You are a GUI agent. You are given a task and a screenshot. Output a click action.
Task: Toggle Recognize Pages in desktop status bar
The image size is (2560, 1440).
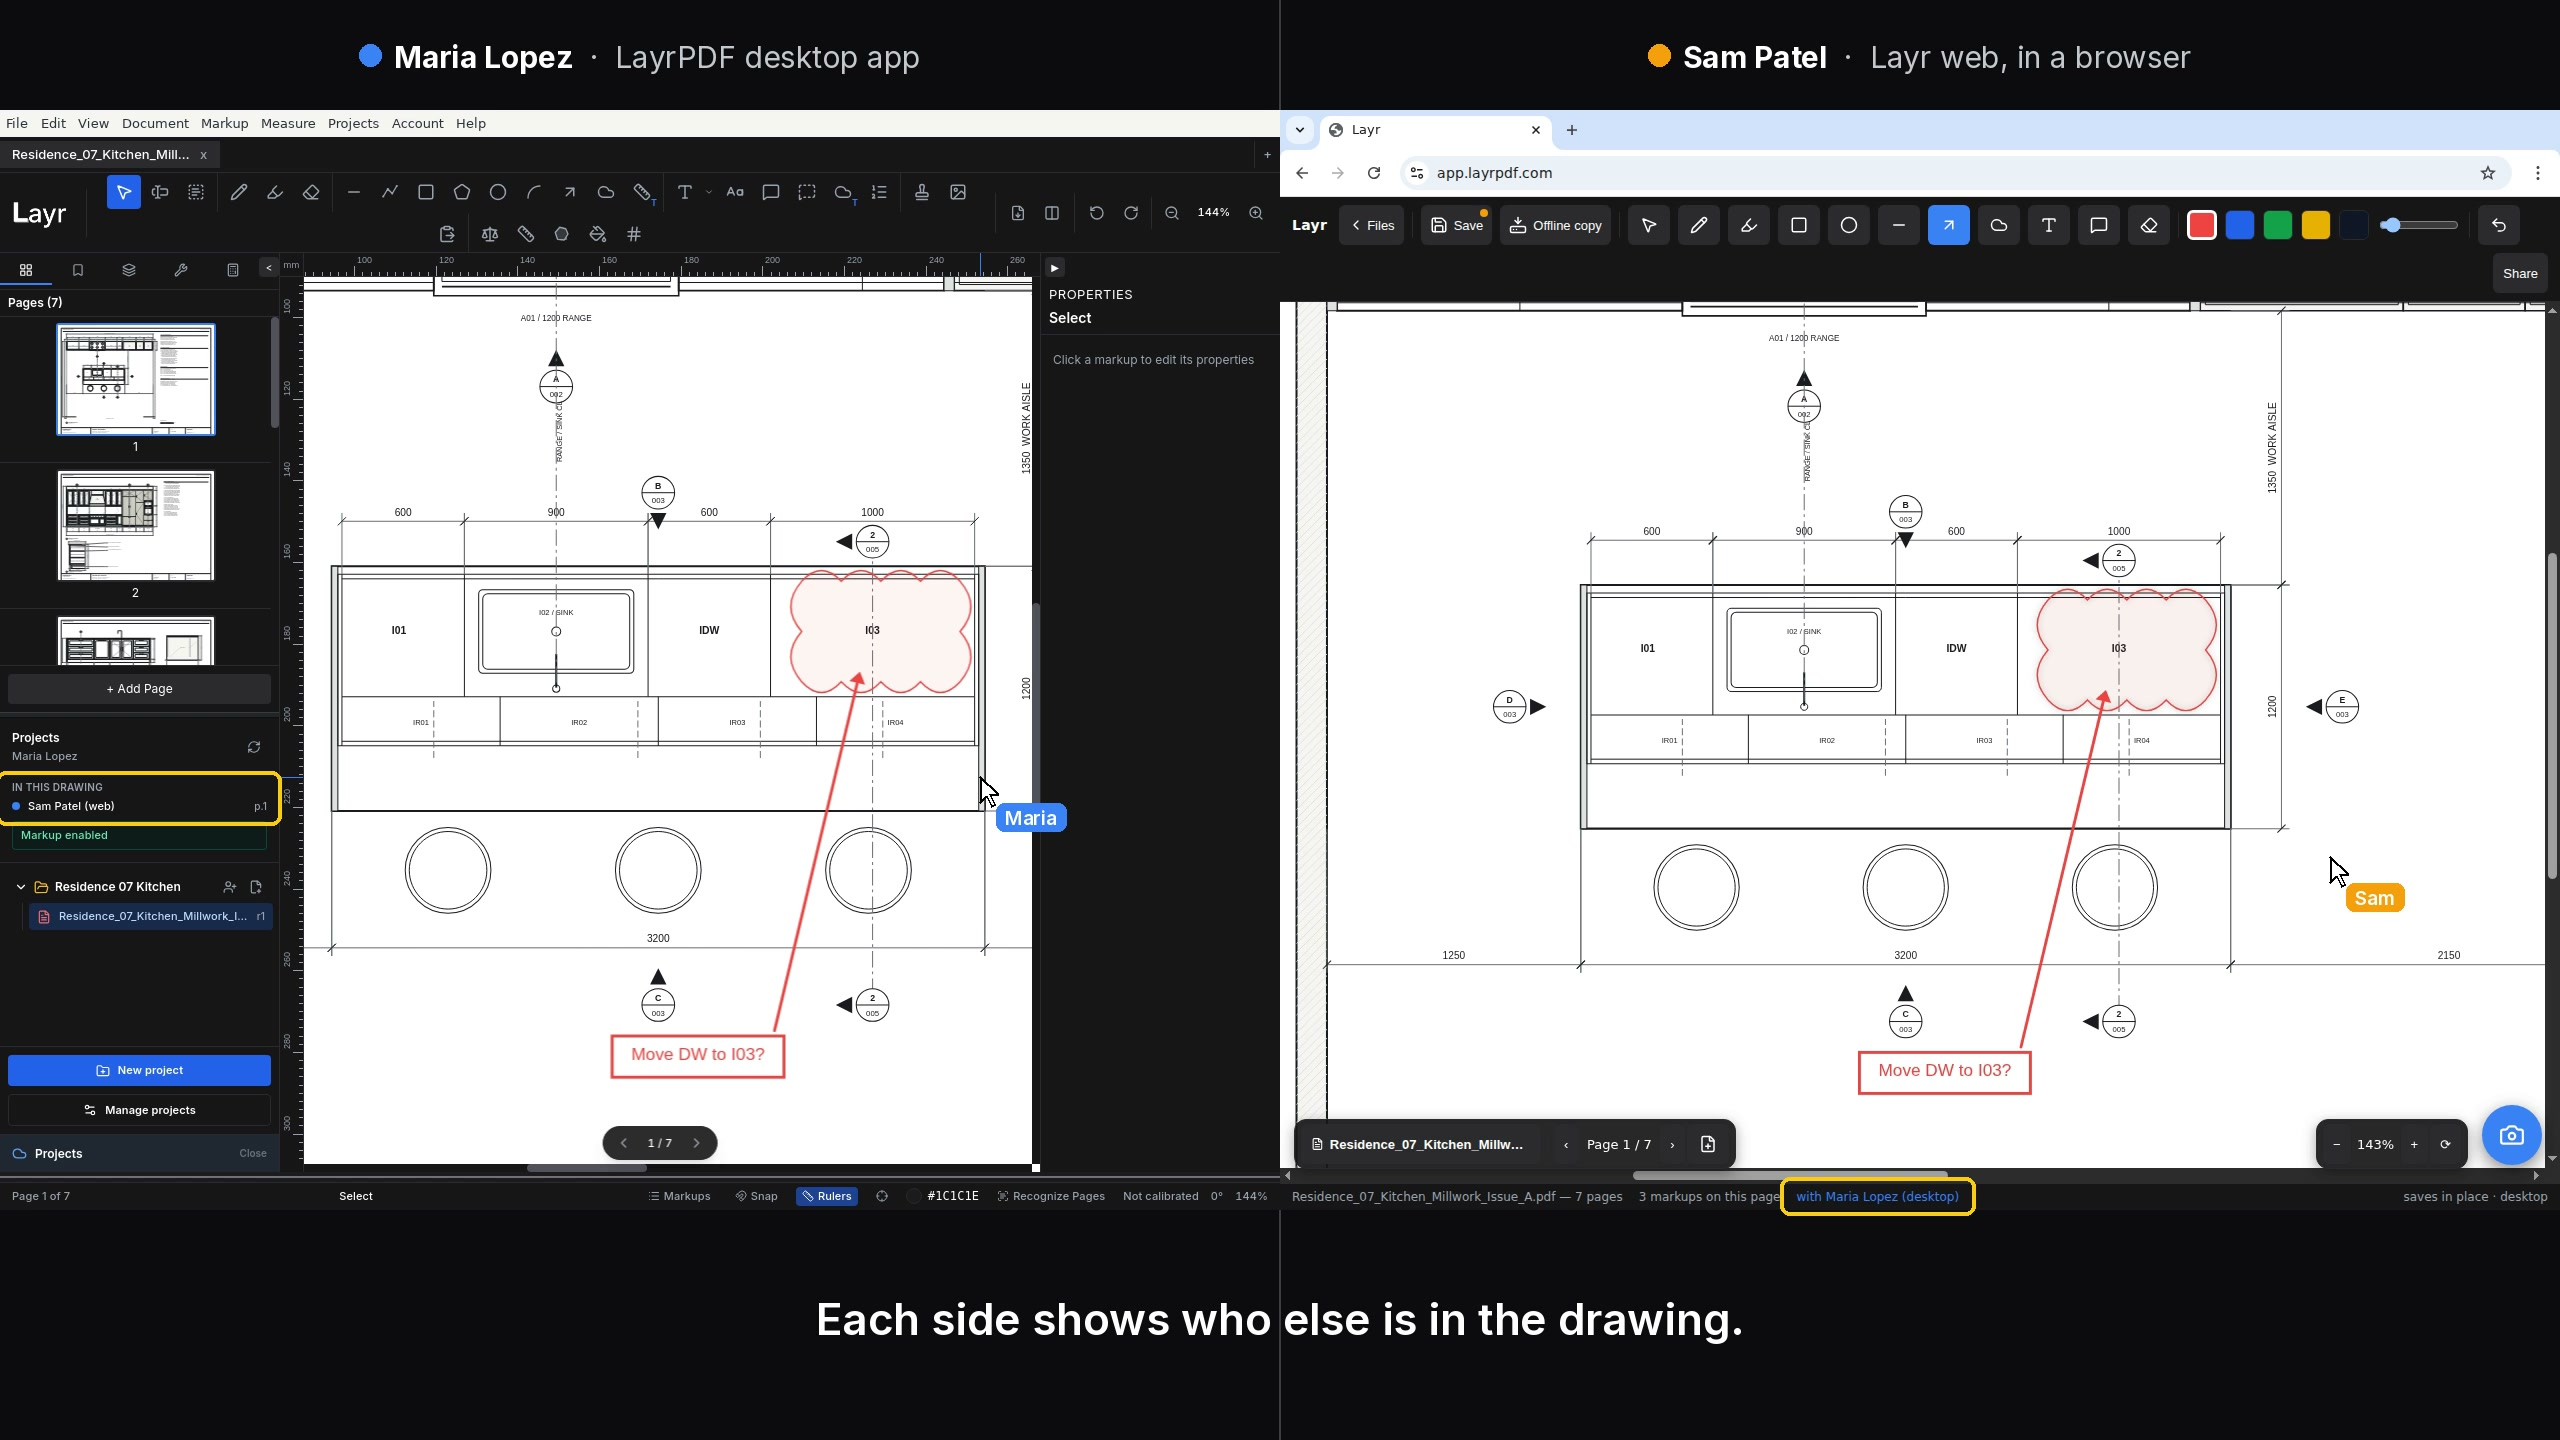pos(1050,1196)
